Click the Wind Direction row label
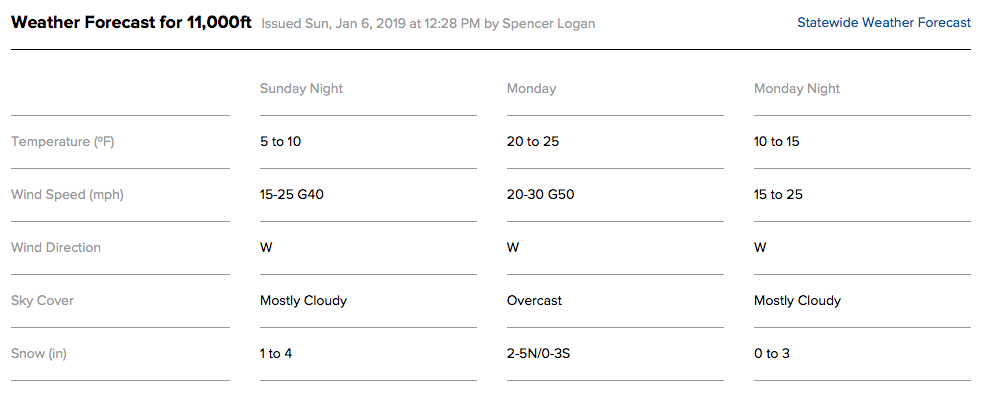This screenshot has width=991, height=404. pos(56,247)
